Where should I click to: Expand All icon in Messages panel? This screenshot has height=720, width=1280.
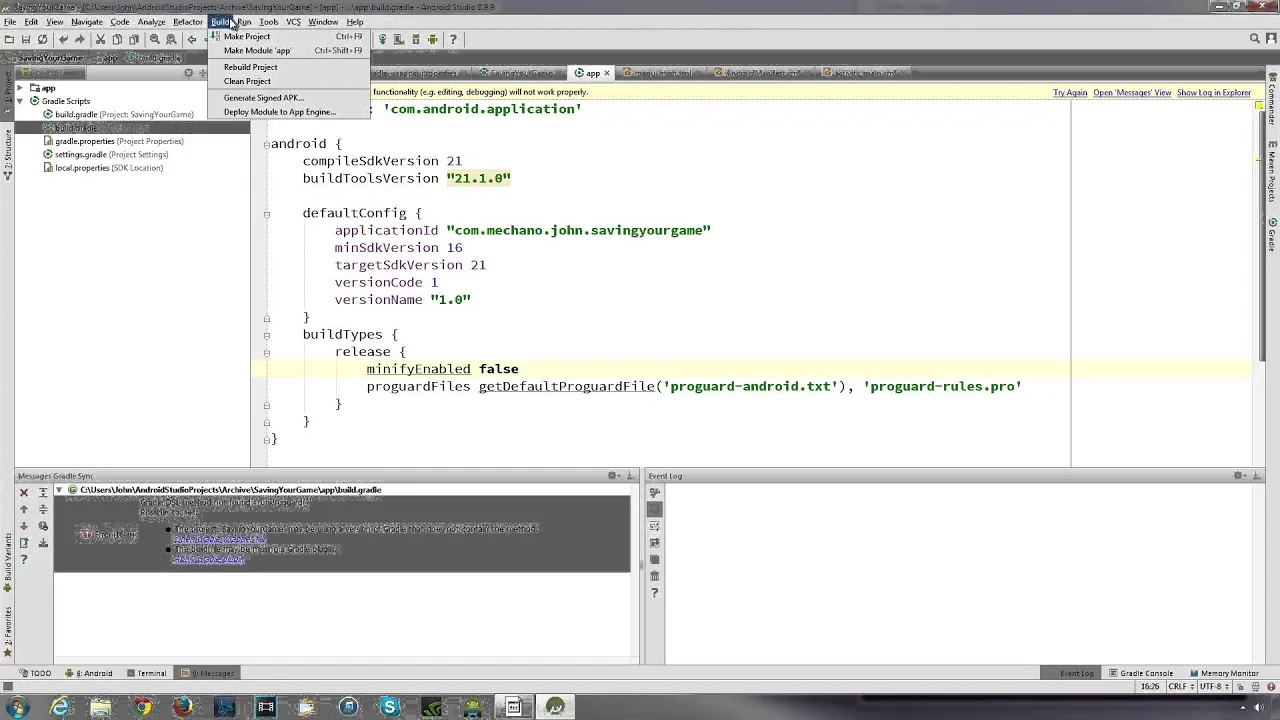[x=43, y=492]
